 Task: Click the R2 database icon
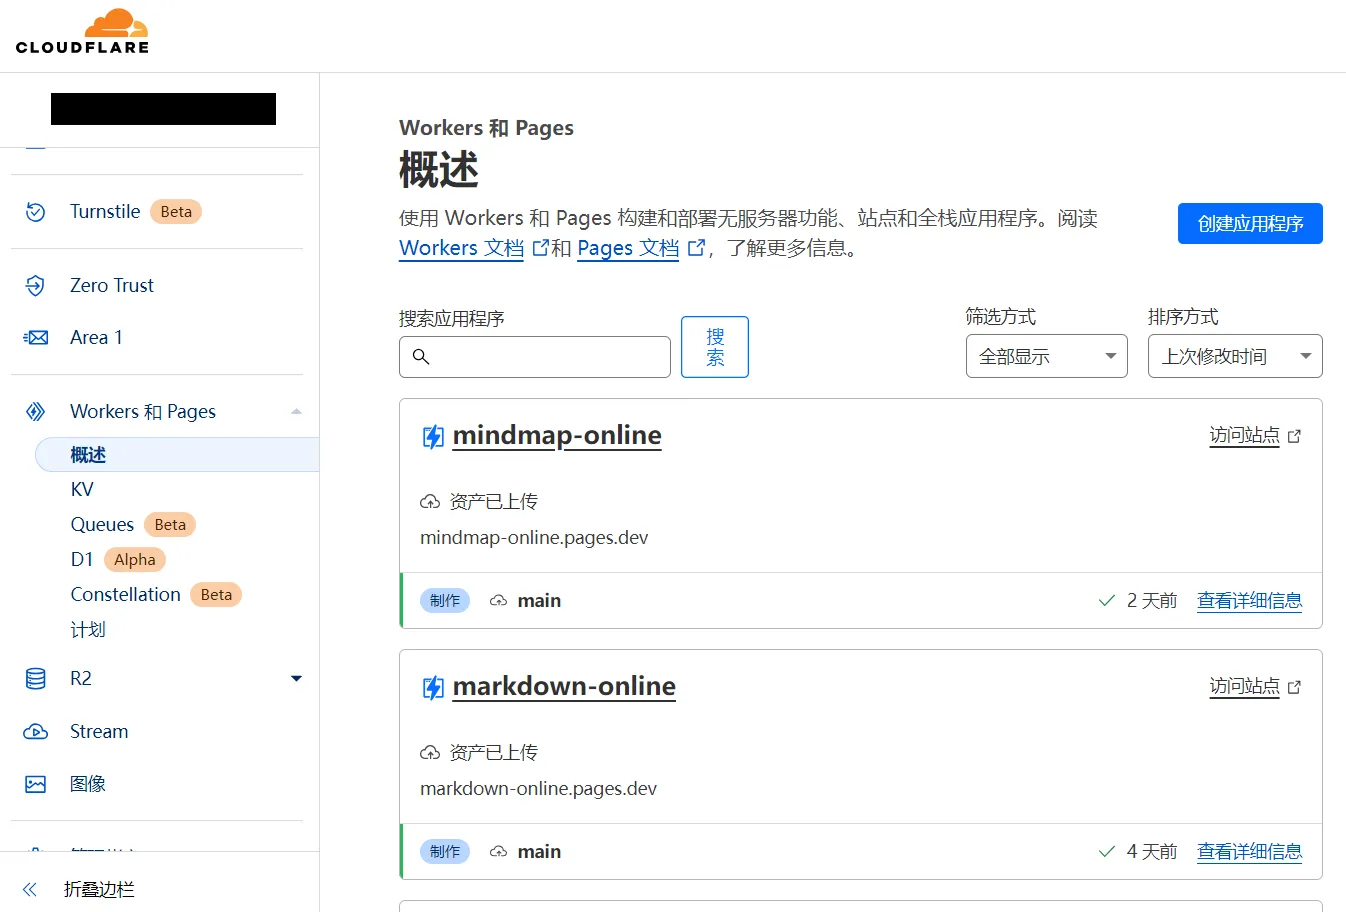[35, 679]
